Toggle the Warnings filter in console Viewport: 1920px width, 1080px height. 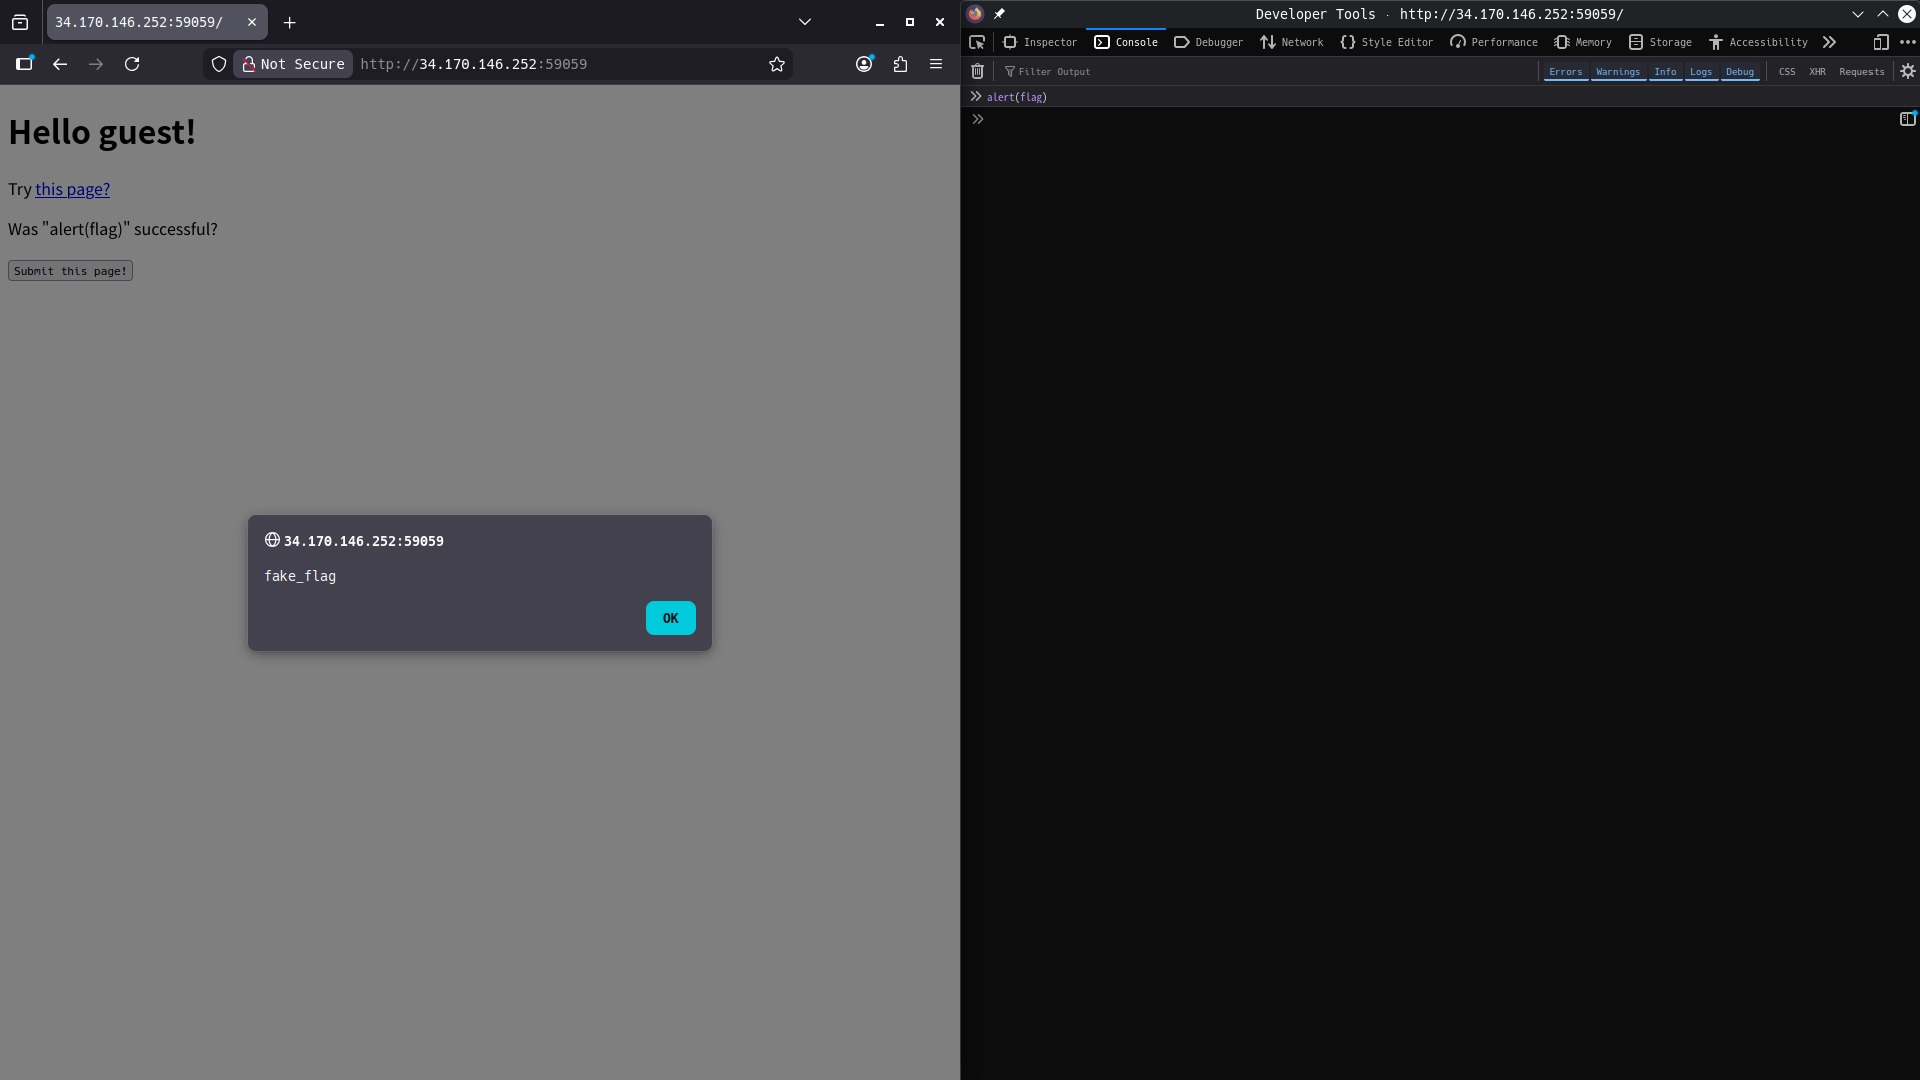pyautogui.click(x=1617, y=72)
